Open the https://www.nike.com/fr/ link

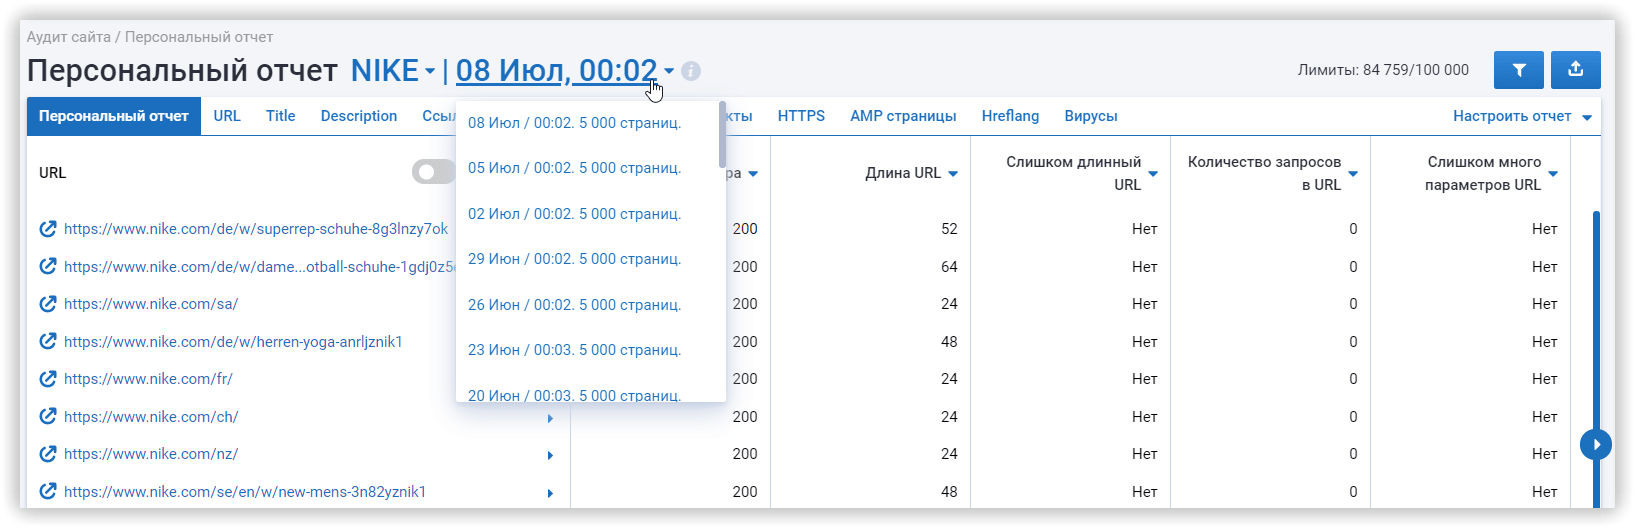point(148,379)
